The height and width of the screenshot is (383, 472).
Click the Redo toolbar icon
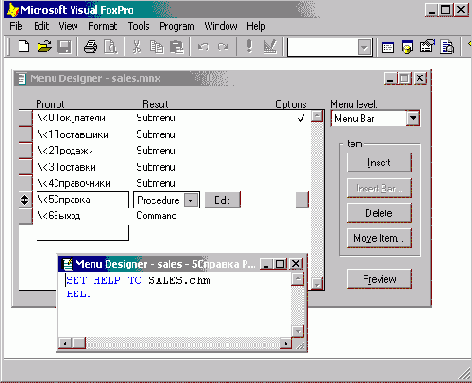point(223,46)
